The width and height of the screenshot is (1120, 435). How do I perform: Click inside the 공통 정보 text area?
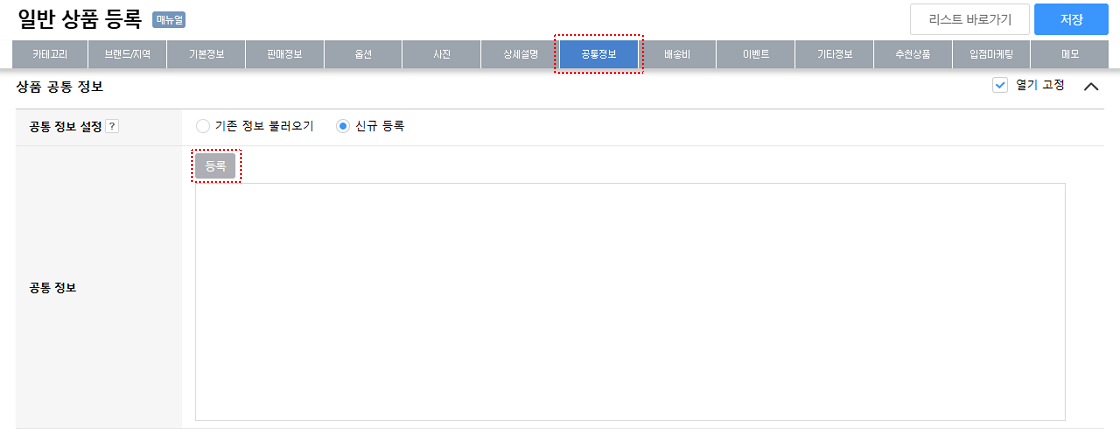[x=630, y=302]
